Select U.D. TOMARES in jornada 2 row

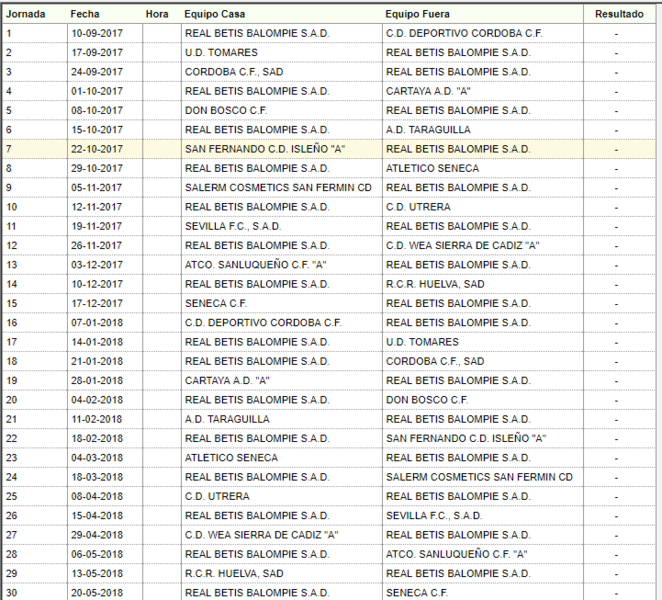click(x=221, y=53)
